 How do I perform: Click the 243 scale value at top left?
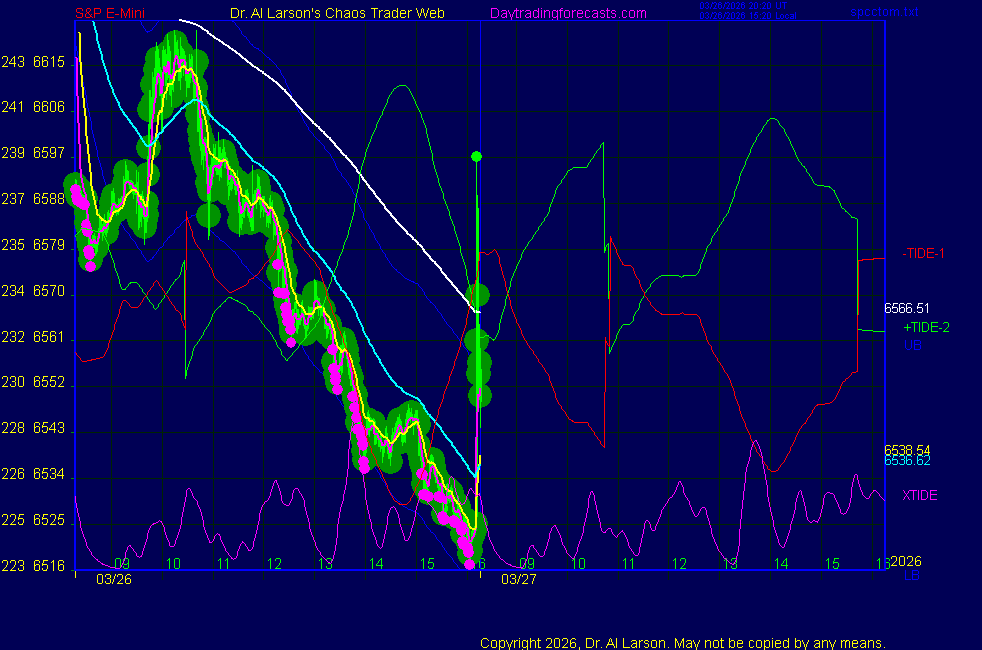click(x=12, y=62)
